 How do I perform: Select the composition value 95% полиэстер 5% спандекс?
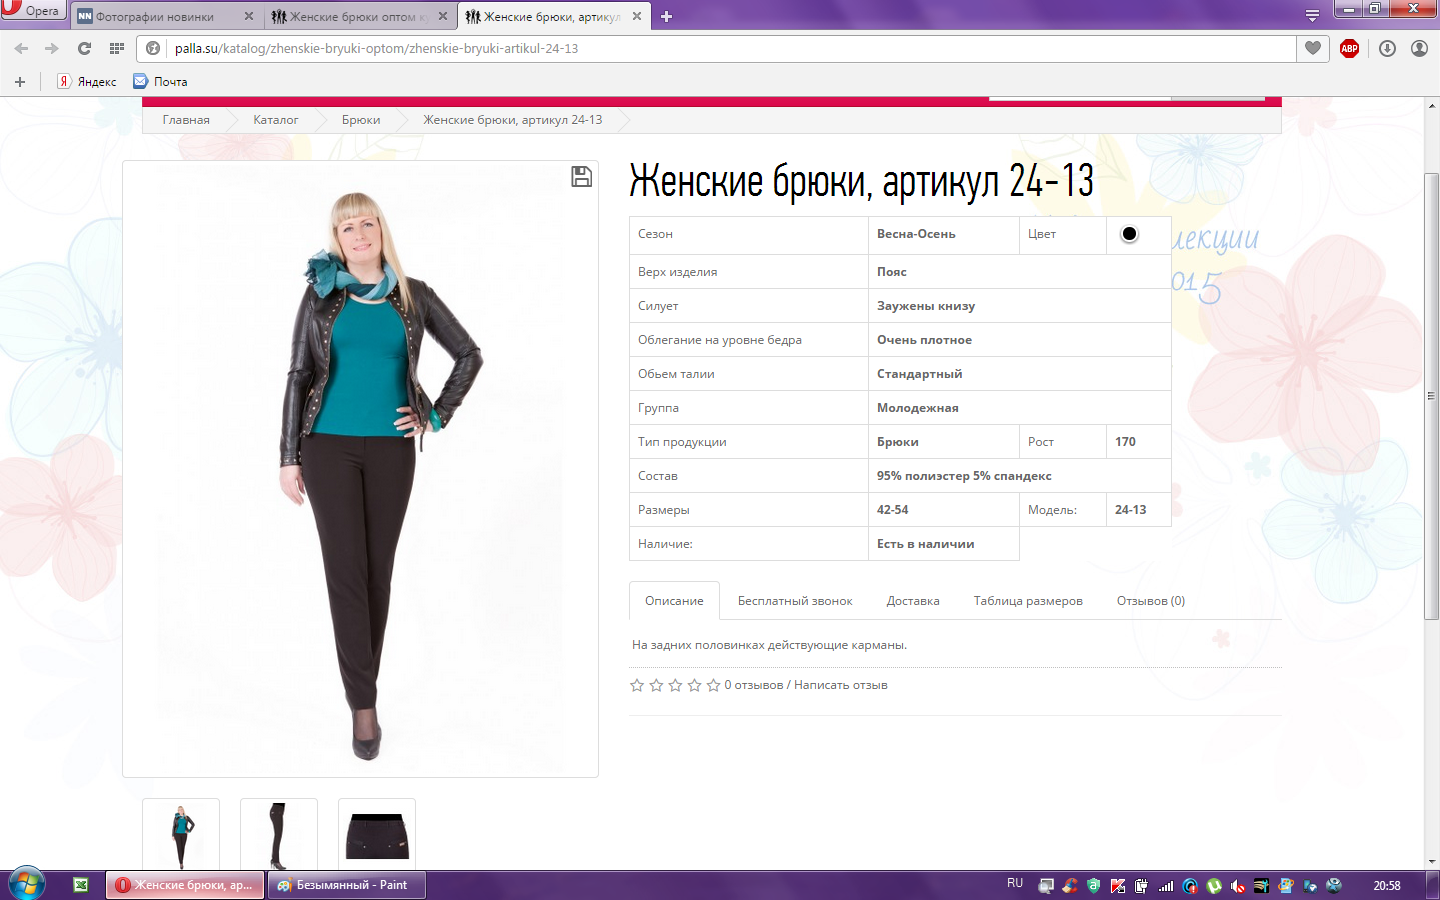pyautogui.click(x=964, y=476)
